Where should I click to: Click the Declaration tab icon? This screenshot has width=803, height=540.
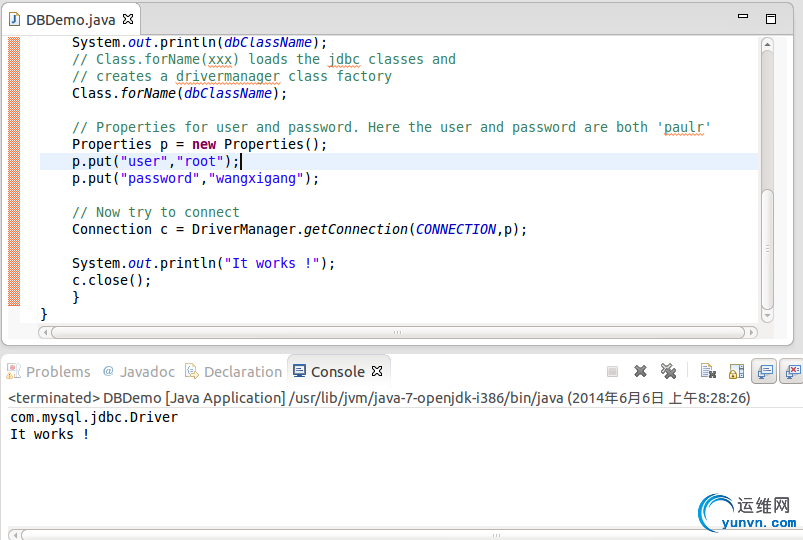[x=192, y=371]
